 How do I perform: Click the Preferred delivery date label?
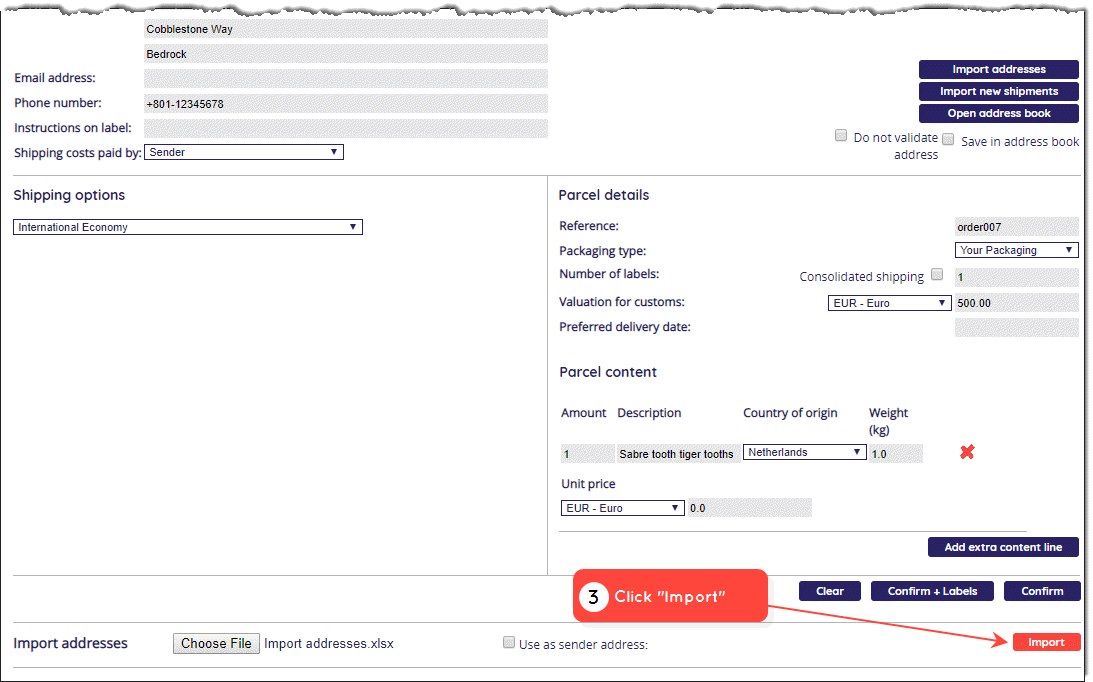pos(625,327)
